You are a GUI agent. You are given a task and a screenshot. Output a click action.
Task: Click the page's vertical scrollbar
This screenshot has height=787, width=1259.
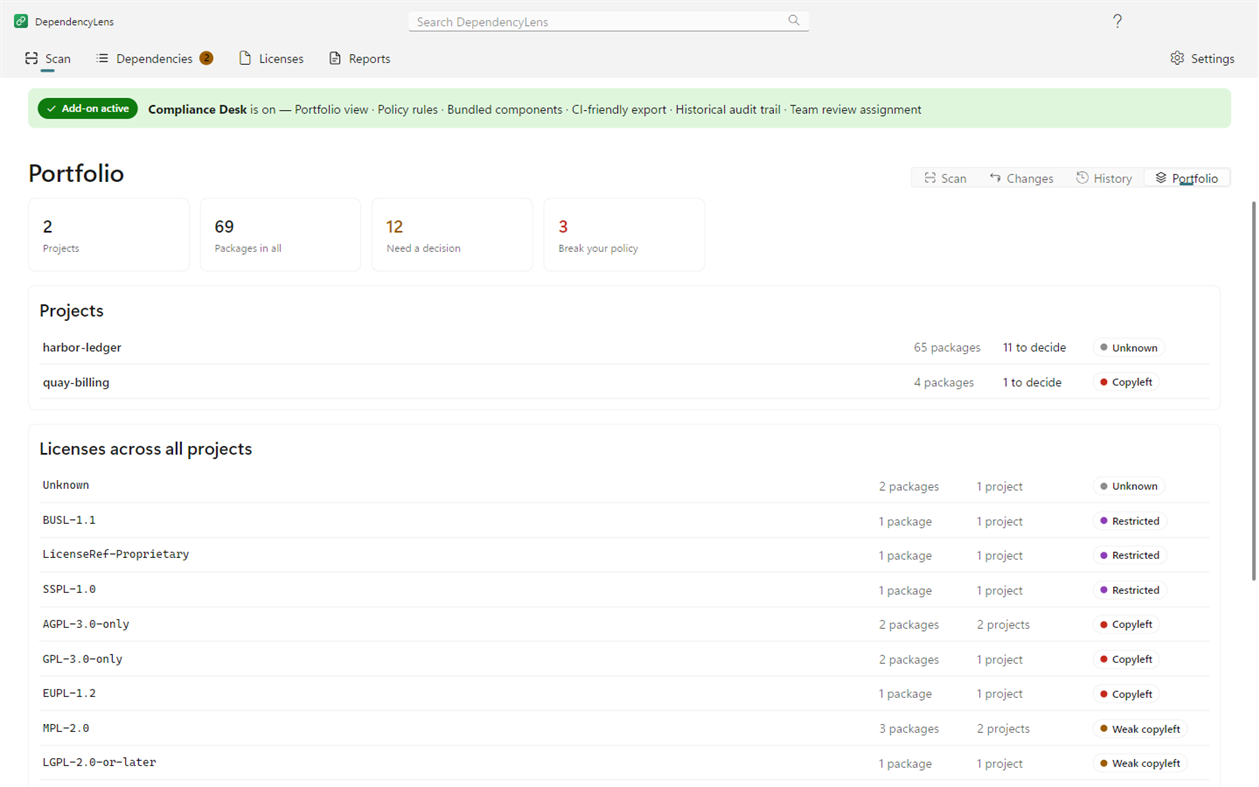click(x=1254, y=390)
